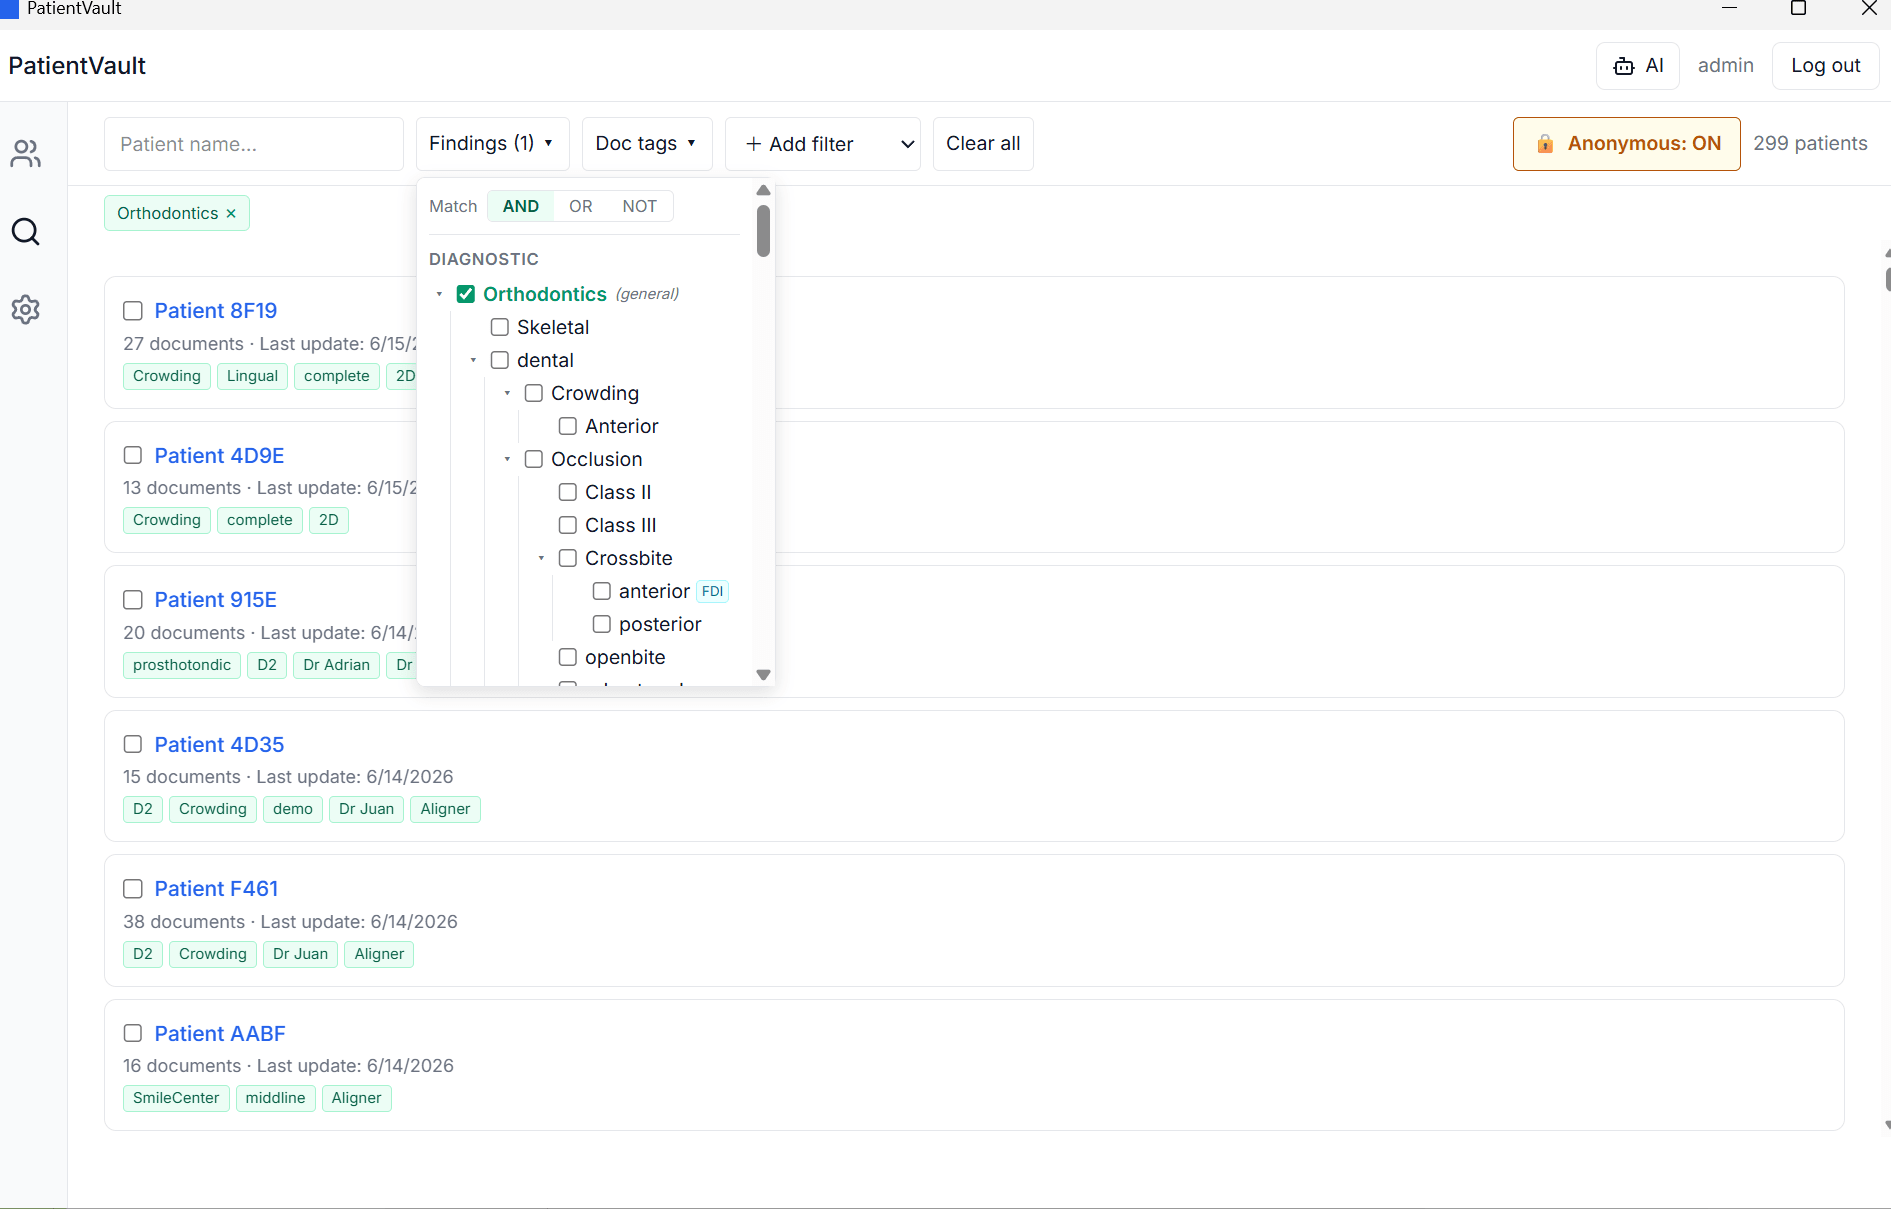This screenshot has width=1891, height=1209.
Task: Select the NOT match mode
Action: 639,206
